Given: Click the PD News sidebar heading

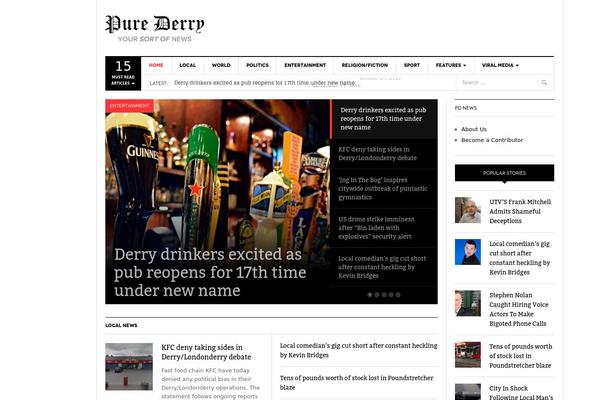Looking at the screenshot, I should tap(466, 108).
